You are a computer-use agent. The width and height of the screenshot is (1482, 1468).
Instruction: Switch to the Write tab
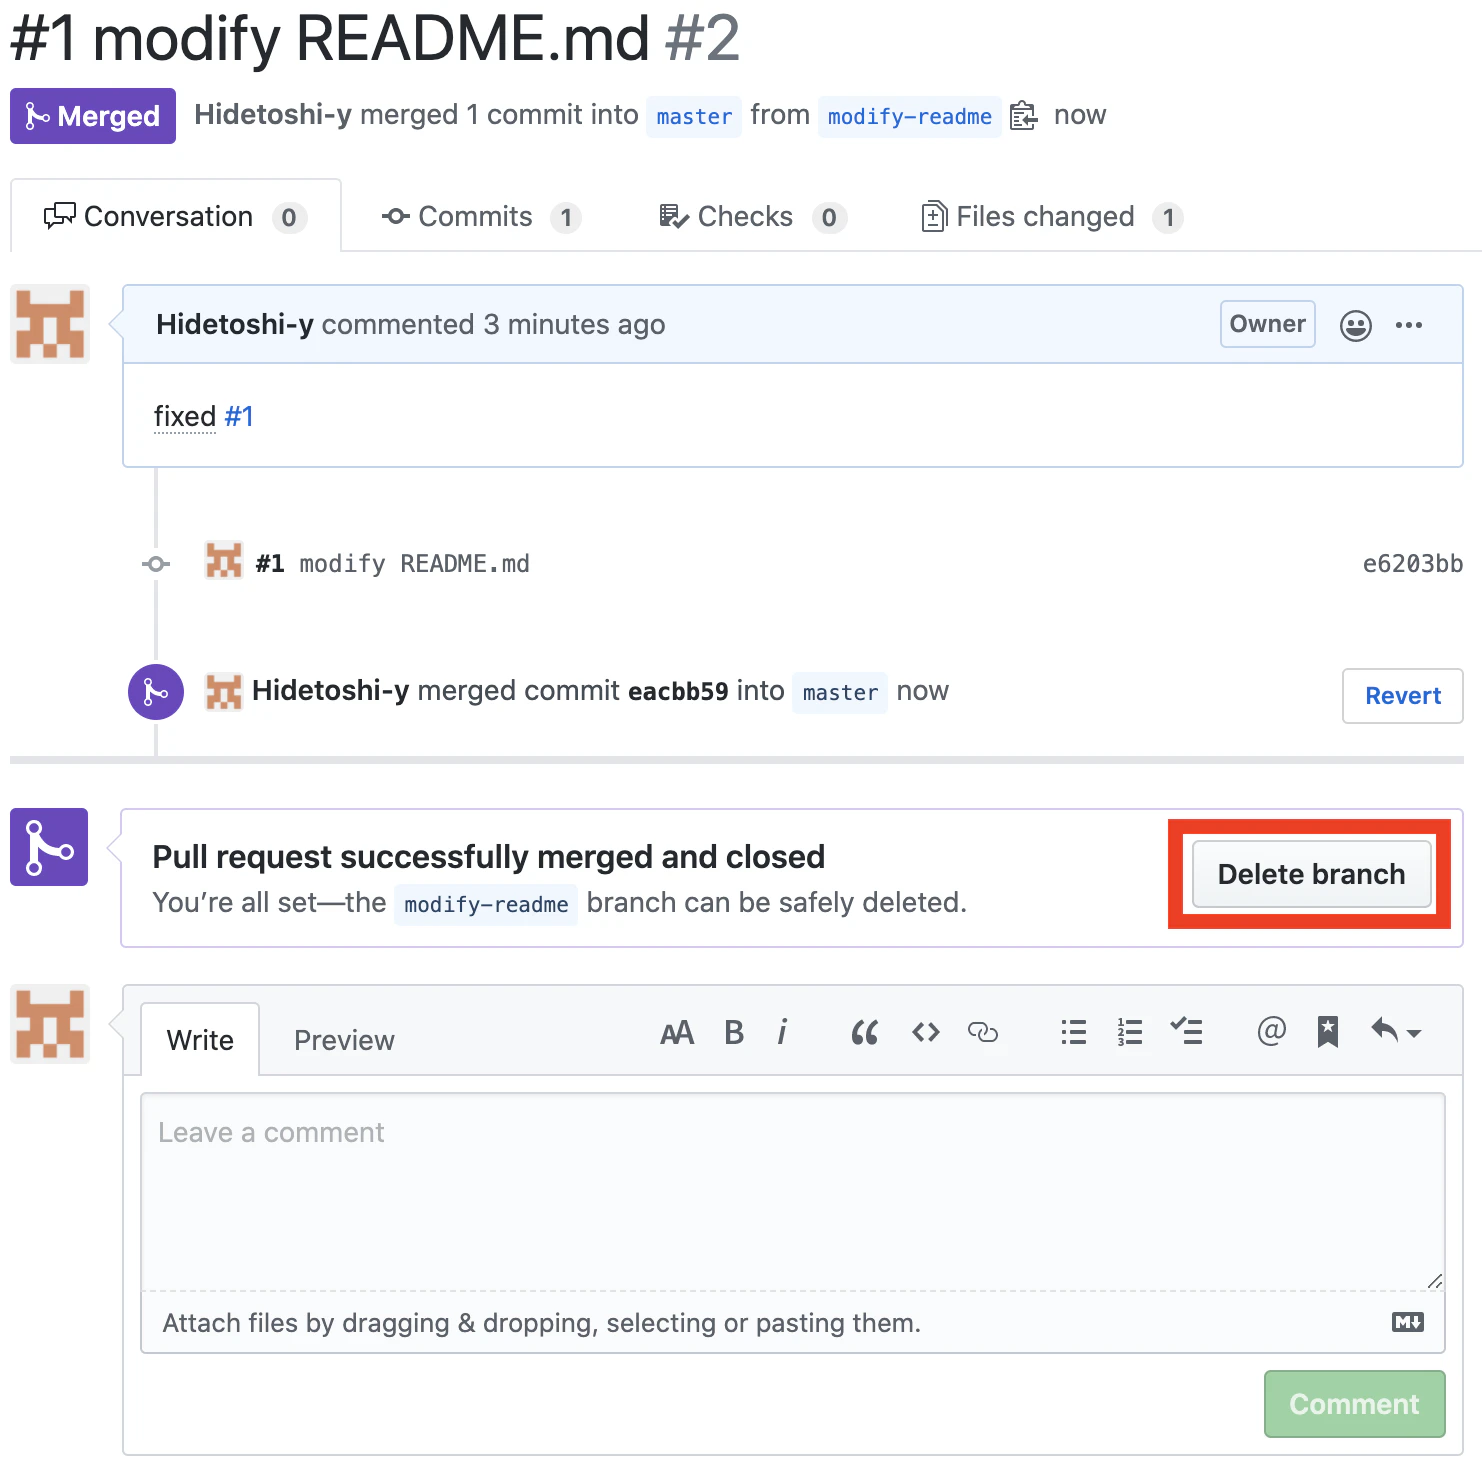pyautogui.click(x=200, y=1040)
